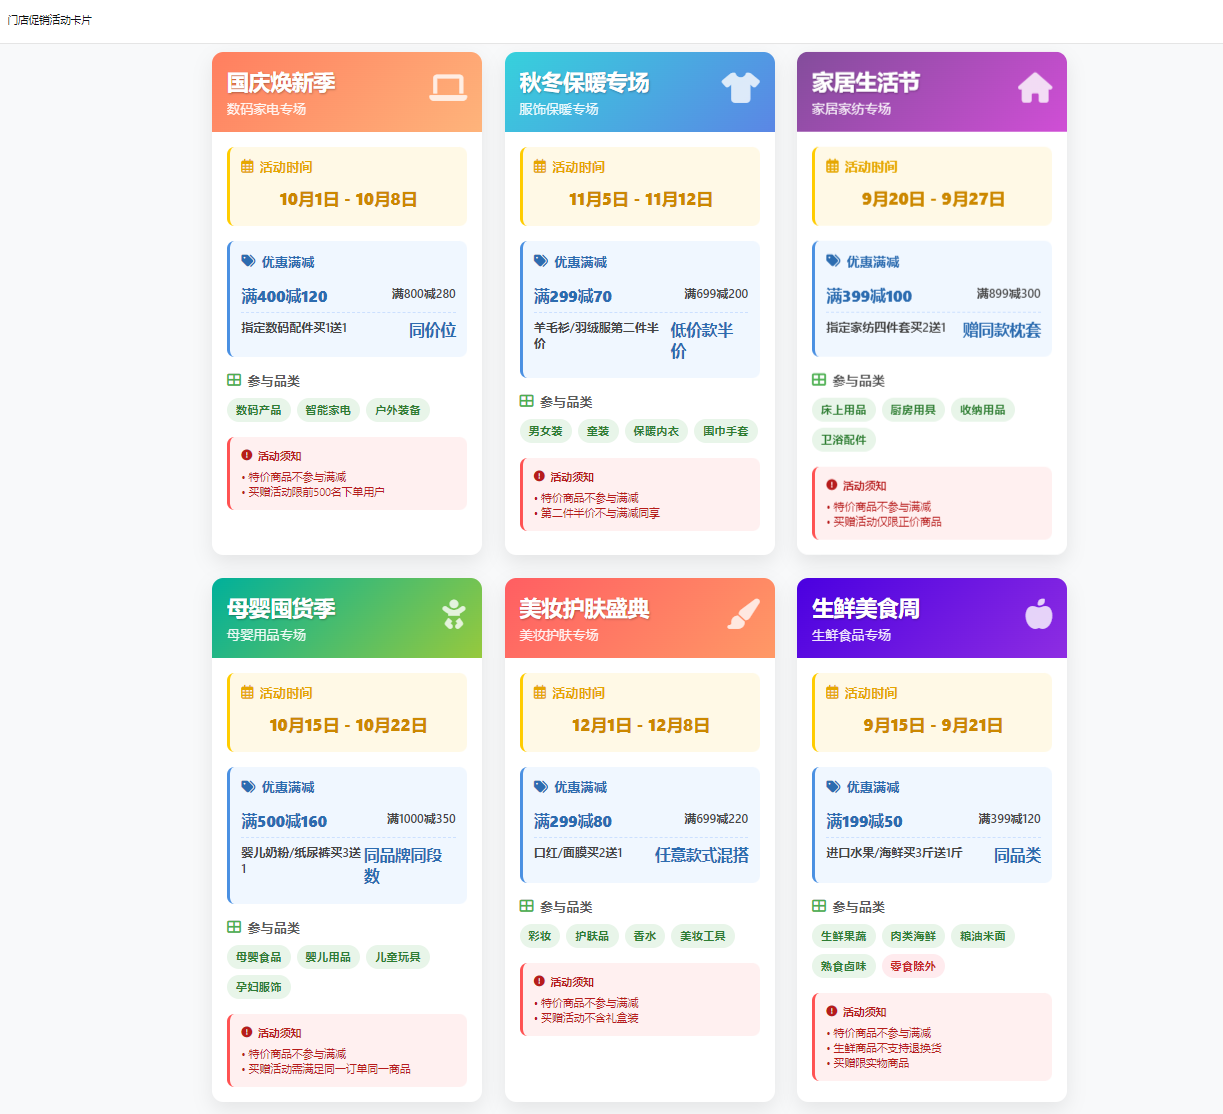Click calendar icon in 国庆焕新季 活动时间
Image resolution: width=1223 pixels, height=1114 pixels.
click(x=247, y=167)
